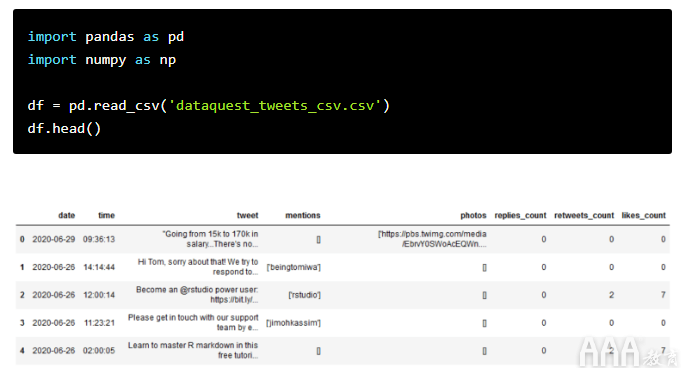Click 'import pandas as pd' code line
The width and height of the screenshot is (689, 373).
[106, 36]
